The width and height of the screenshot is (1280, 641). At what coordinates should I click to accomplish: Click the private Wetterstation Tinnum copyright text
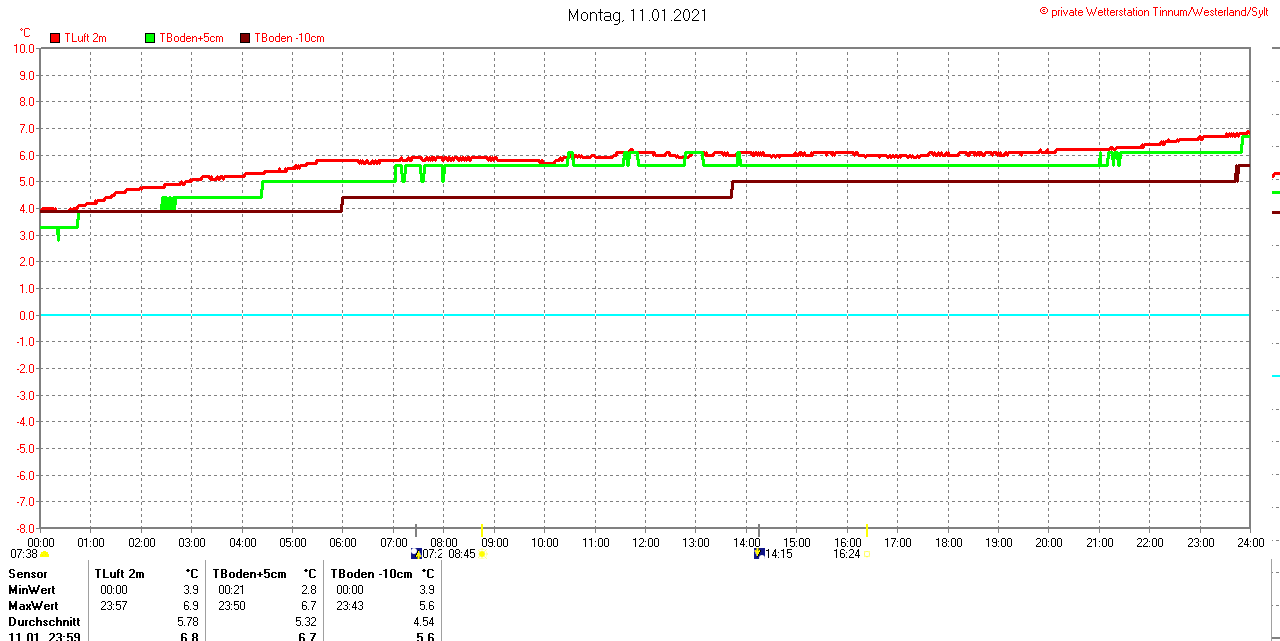pyautogui.click(x=1158, y=11)
